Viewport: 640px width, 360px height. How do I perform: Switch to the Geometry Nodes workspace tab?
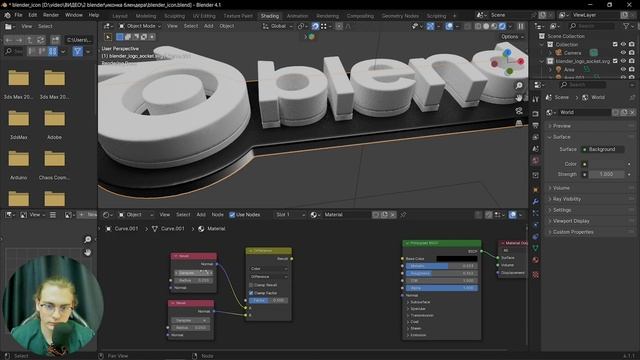400,16
